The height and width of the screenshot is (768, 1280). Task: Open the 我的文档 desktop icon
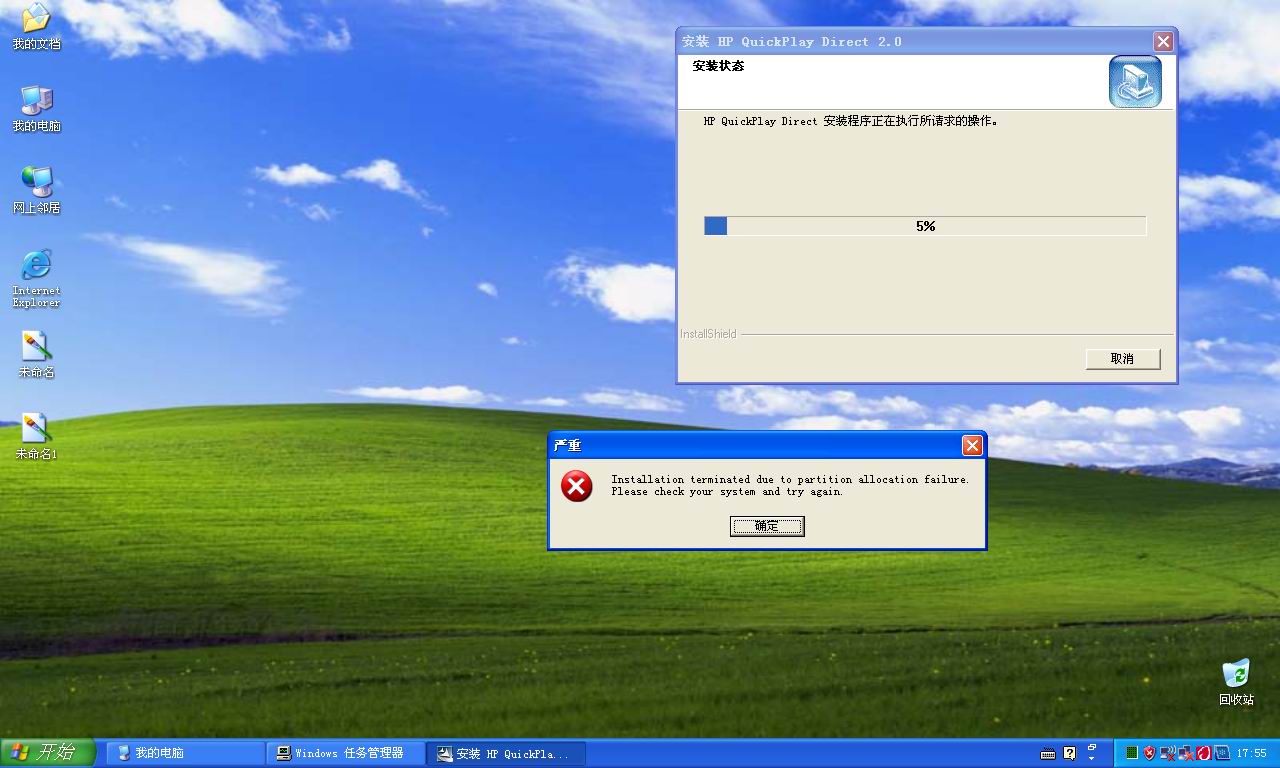pyautogui.click(x=36, y=28)
